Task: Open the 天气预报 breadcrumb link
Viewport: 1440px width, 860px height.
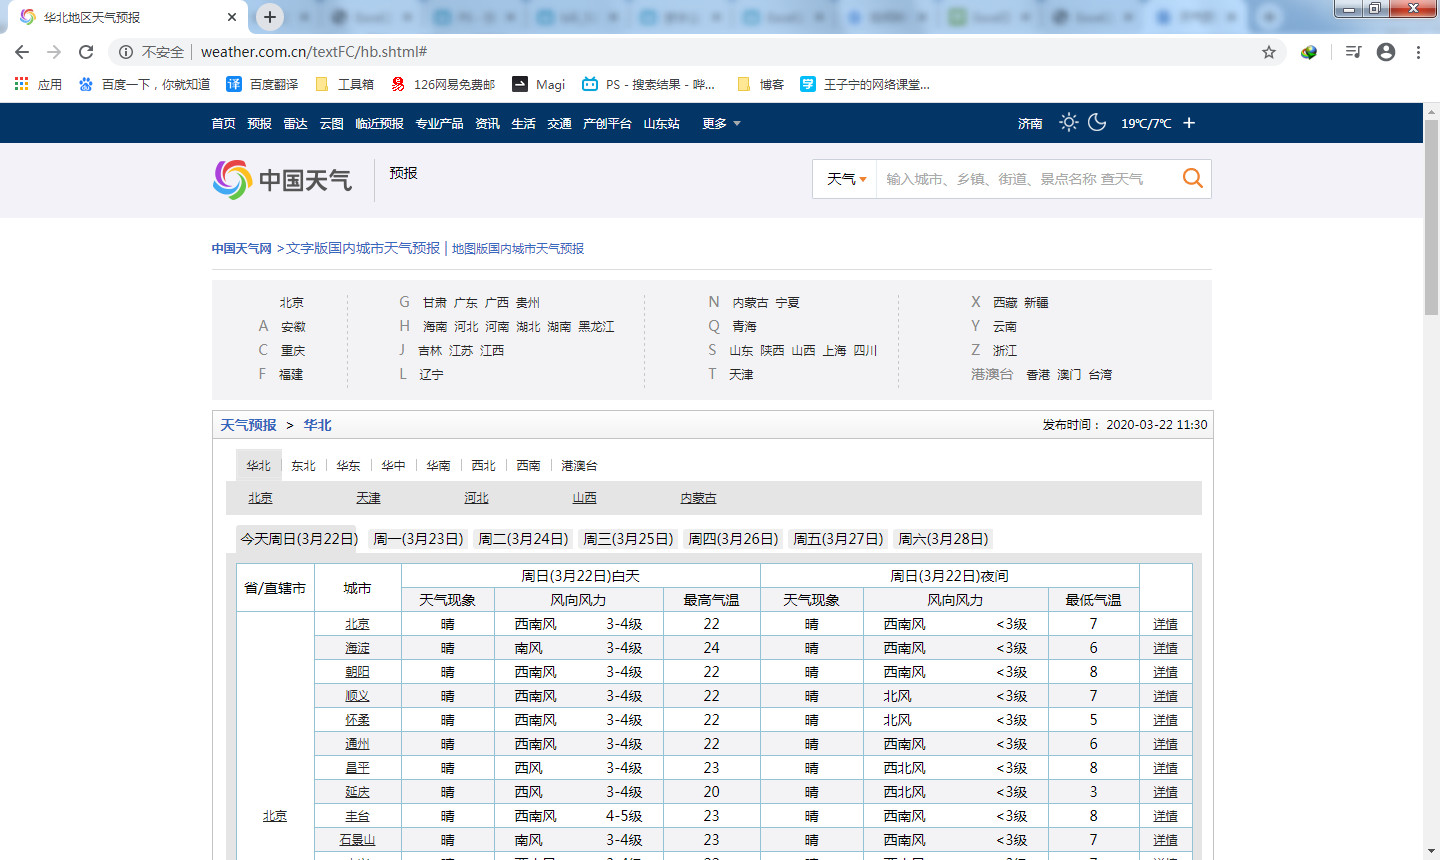Action: tap(248, 425)
